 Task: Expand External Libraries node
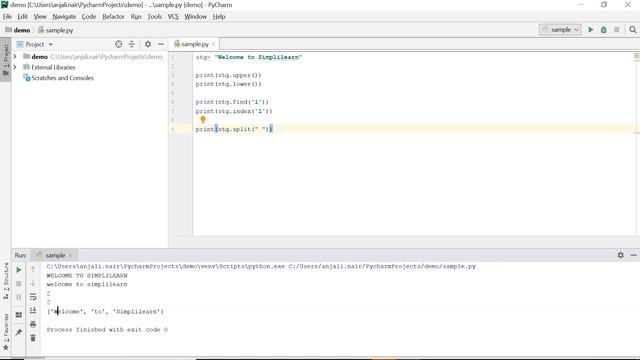point(15,67)
